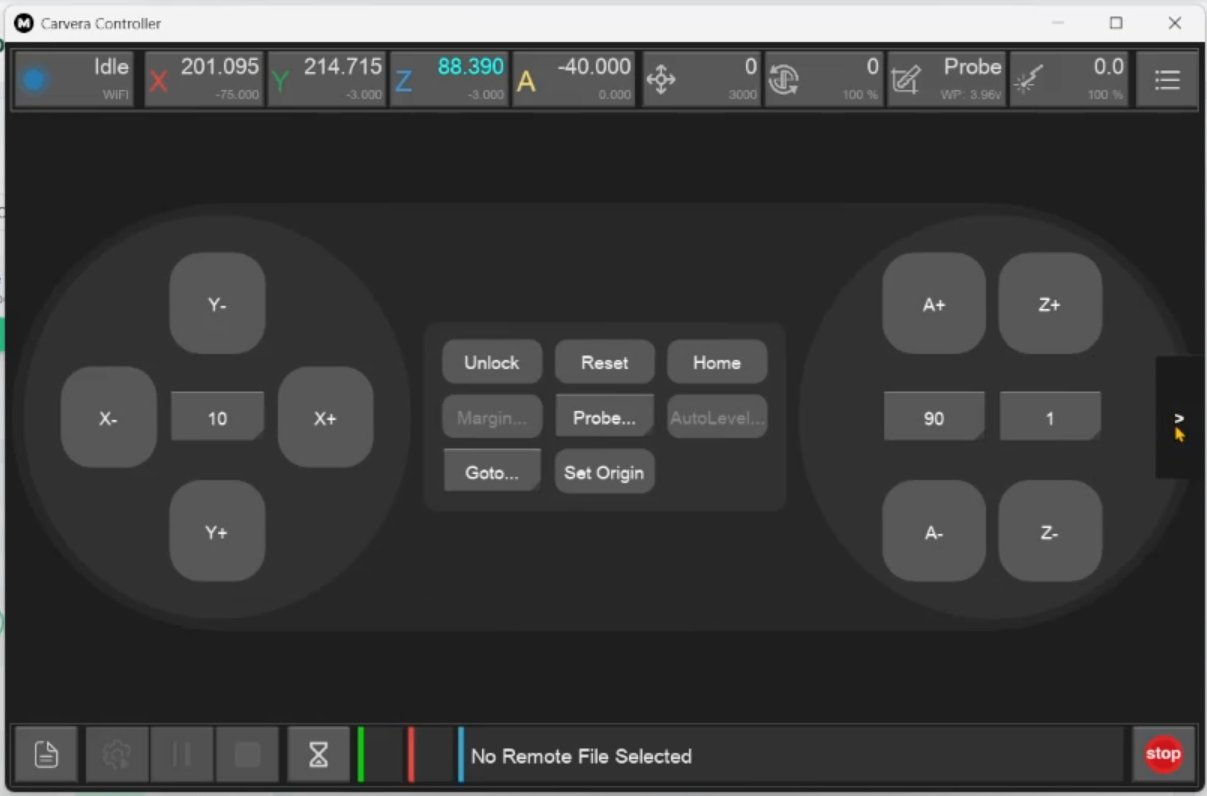Open the Z step size 1 dropdown
Screen dimensions: 1207x796
click(x=1050, y=417)
